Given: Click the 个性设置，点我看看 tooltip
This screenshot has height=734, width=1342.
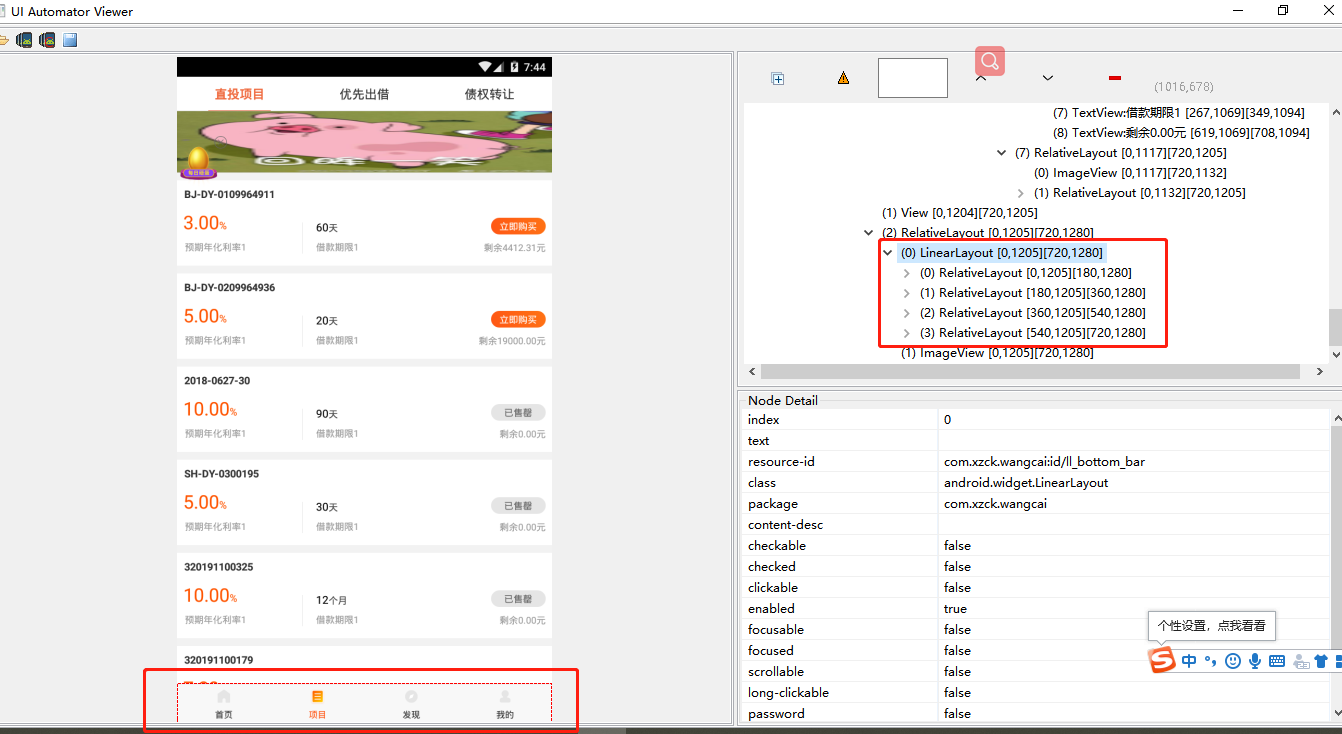Looking at the screenshot, I should pyautogui.click(x=1211, y=625).
